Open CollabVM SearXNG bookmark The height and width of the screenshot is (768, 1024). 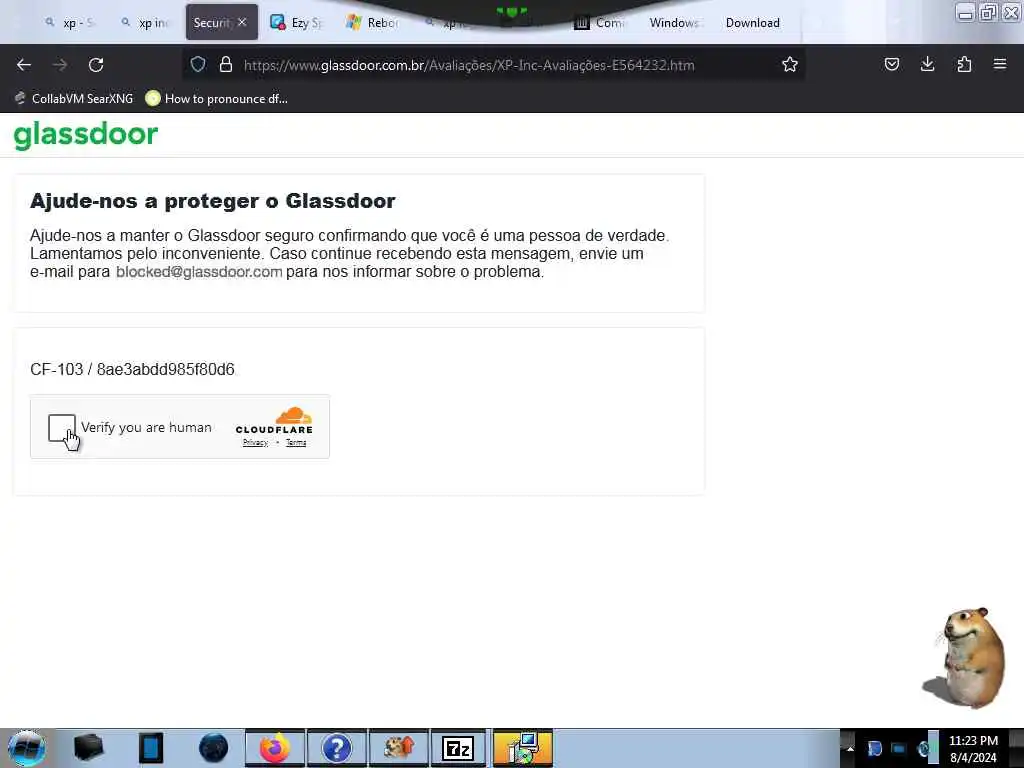point(74,99)
